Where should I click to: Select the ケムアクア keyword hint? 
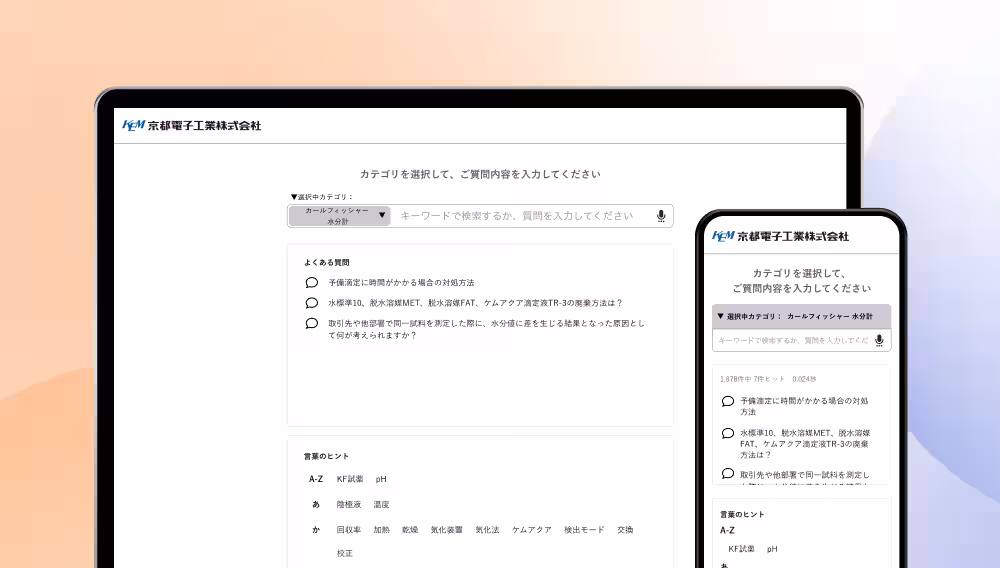click(531, 530)
